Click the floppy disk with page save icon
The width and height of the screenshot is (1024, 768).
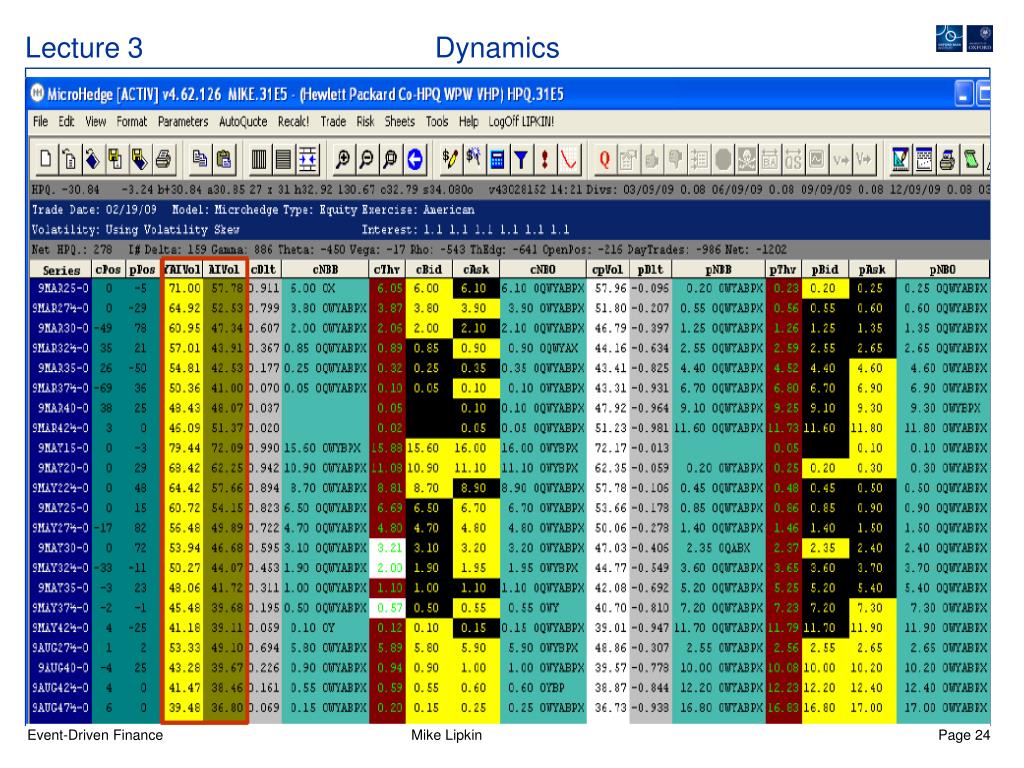tap(116, 159)
